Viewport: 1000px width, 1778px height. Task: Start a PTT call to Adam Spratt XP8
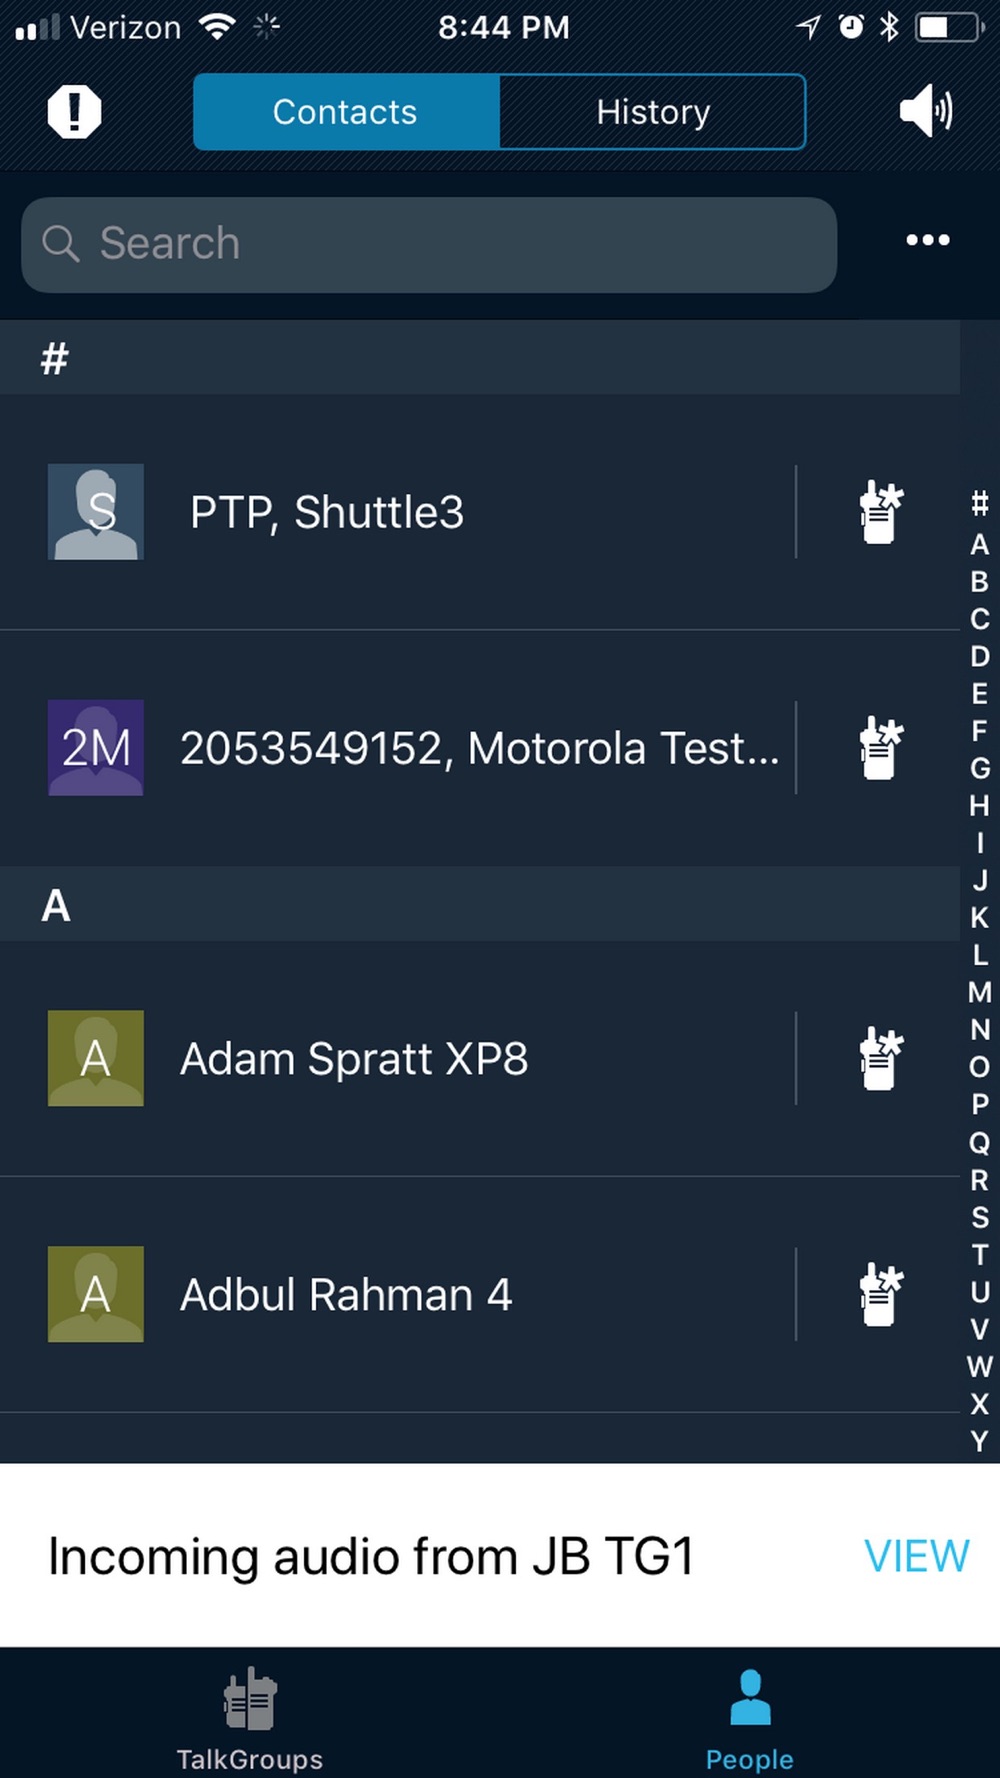[x=881, y=1058]
